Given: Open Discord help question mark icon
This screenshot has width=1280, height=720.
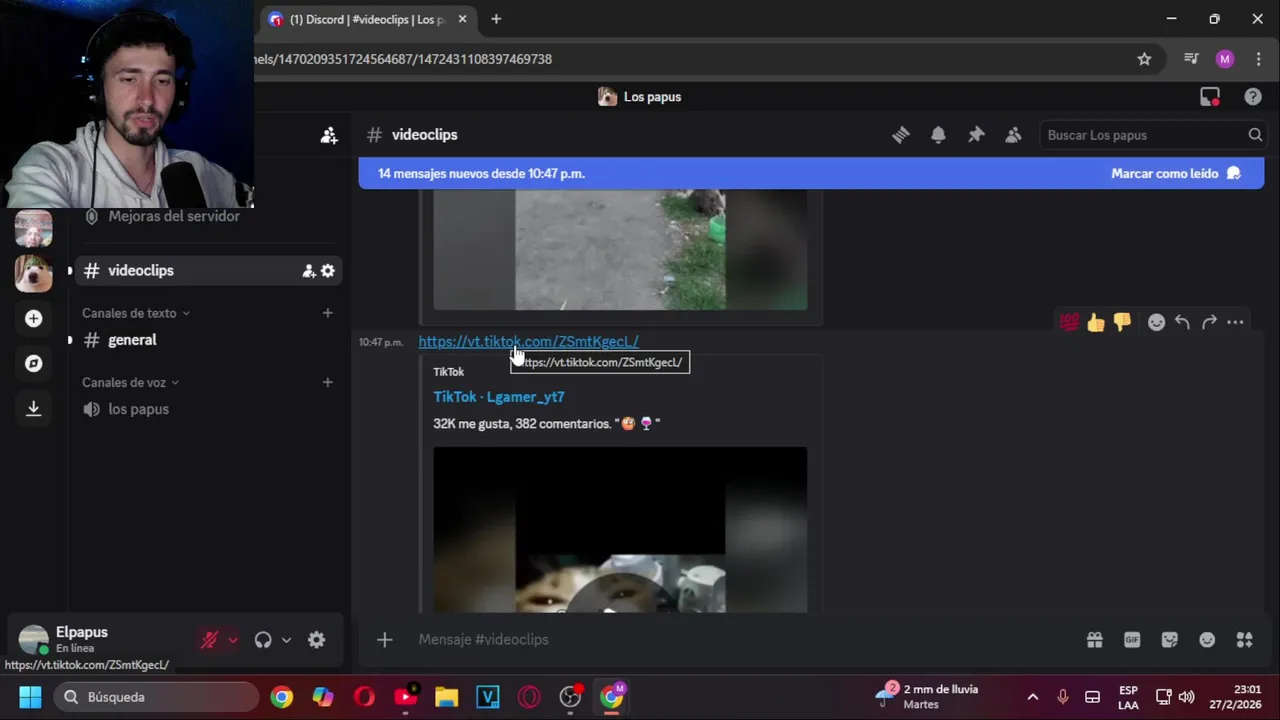Looking at the screenshot, I should tap(1253, 97).
